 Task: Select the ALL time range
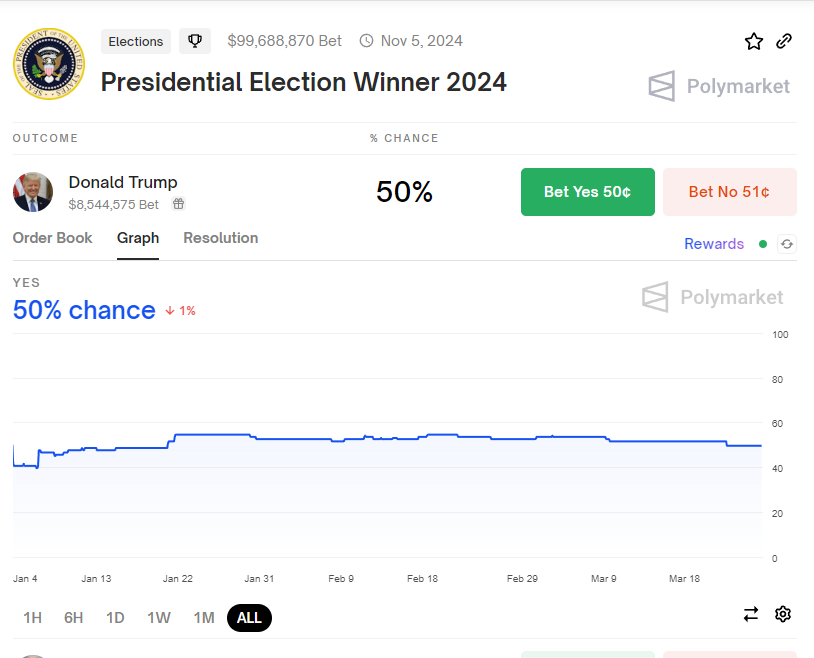pos(249,618)
